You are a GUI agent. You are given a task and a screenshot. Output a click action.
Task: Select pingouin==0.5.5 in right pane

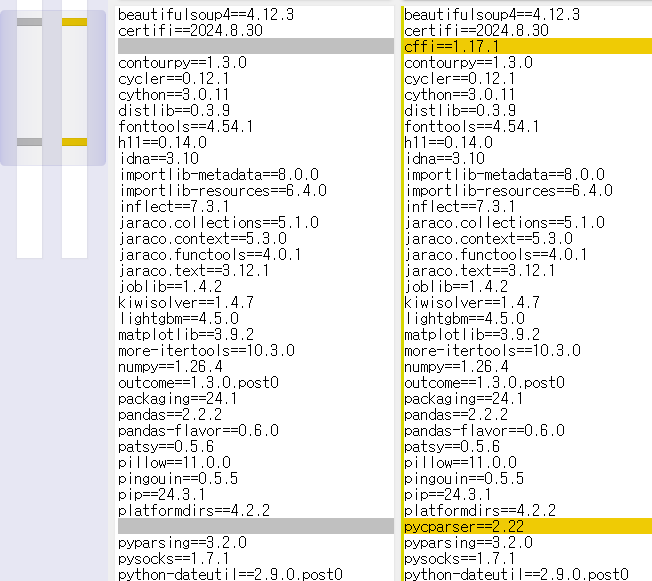464,478
